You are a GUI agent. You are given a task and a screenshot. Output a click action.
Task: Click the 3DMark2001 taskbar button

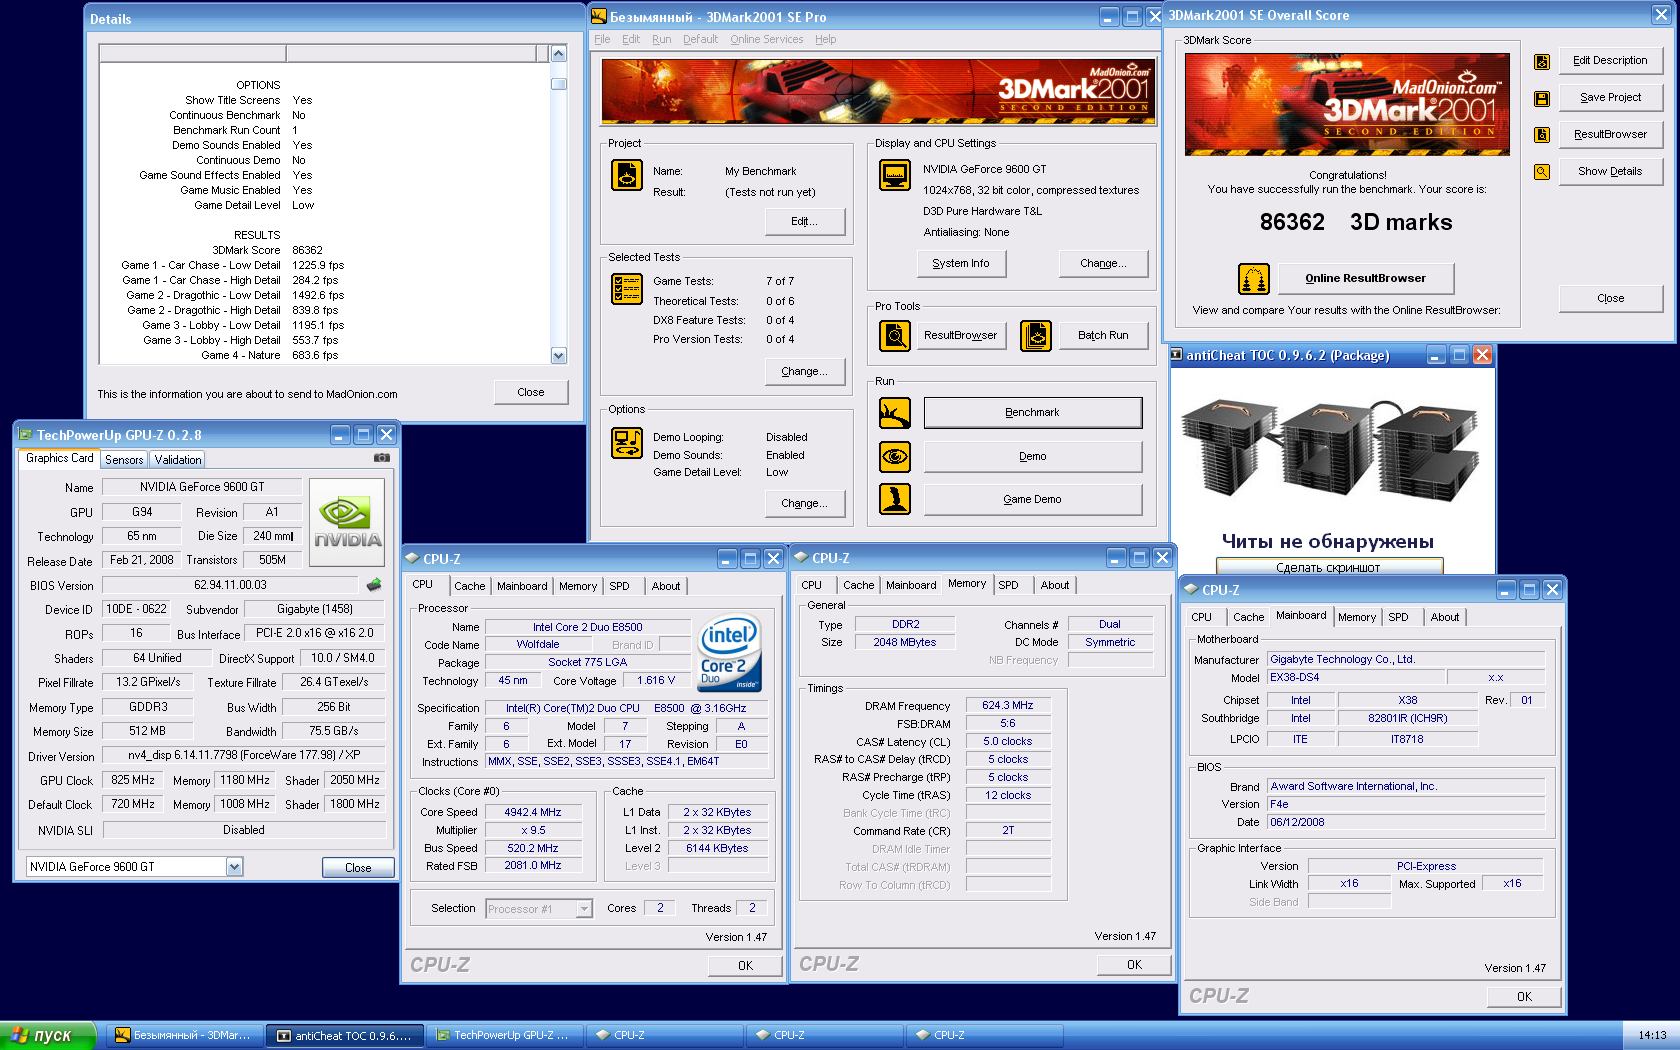click(x=186, y=1036)
